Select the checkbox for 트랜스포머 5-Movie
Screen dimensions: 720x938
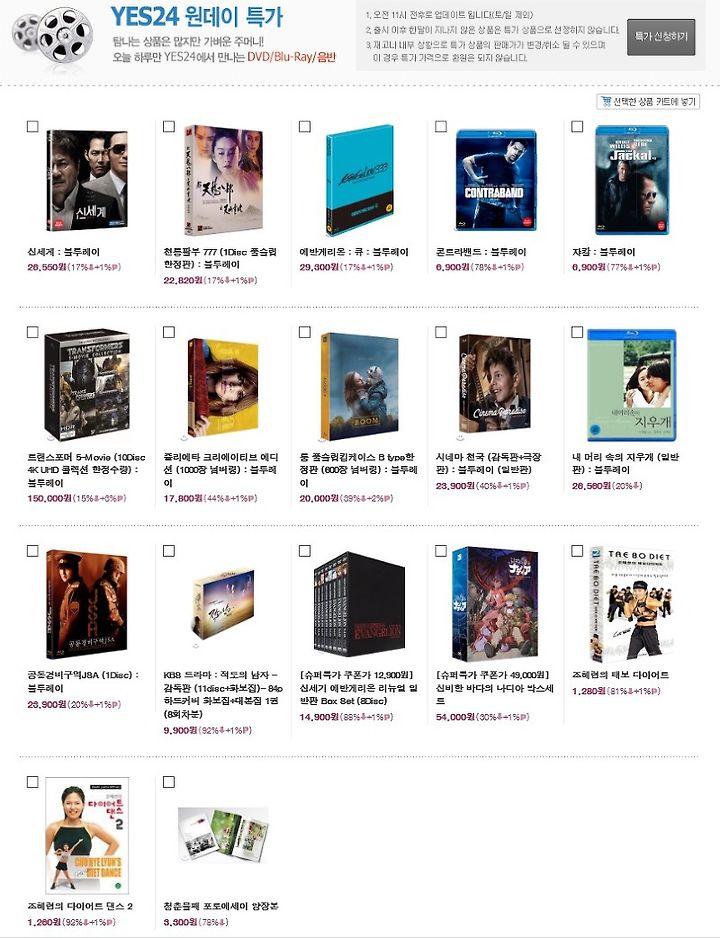pos(33,332)
